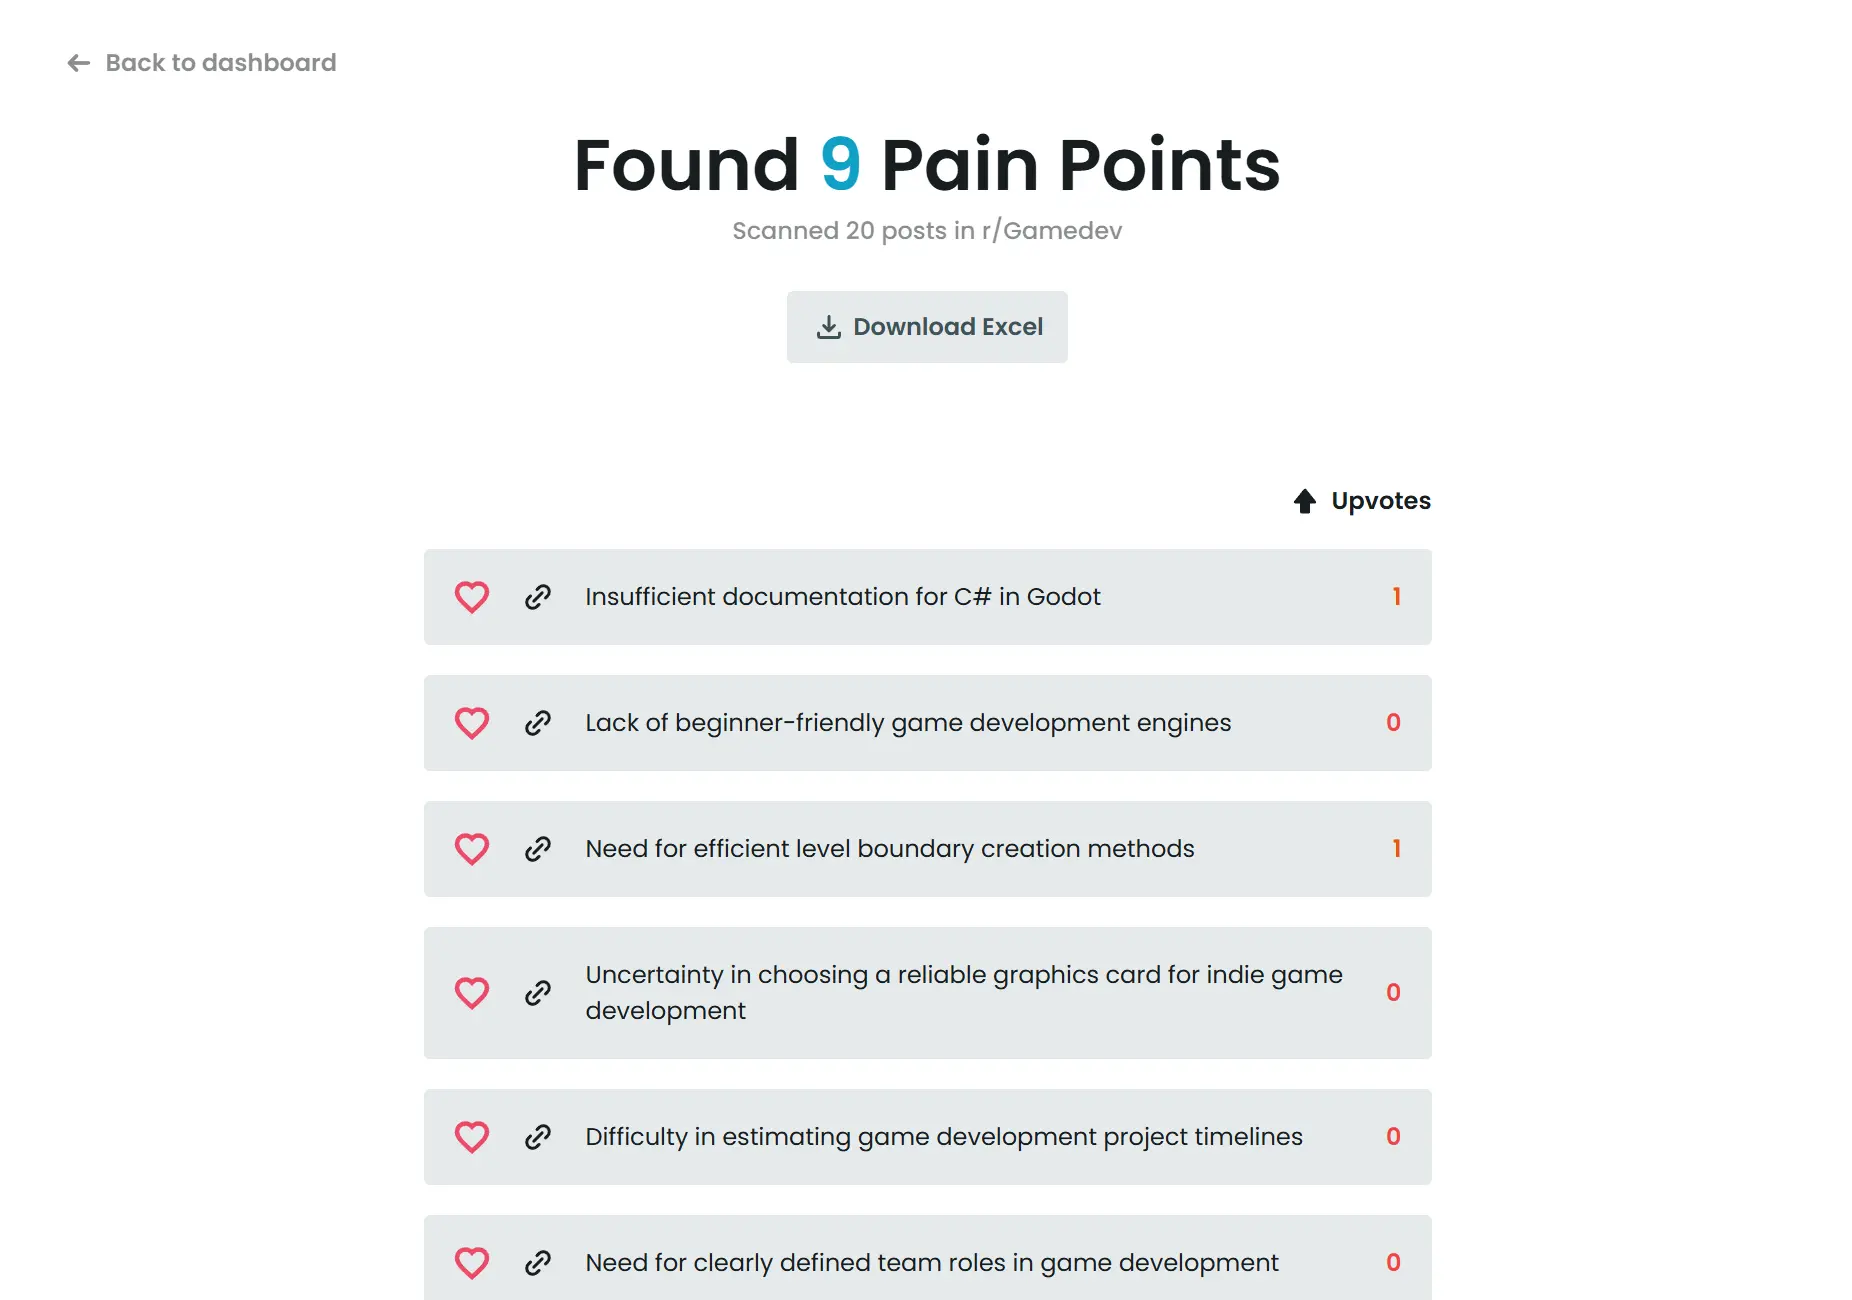Click the upvote arrow sort icon
Viewport: 1852px width, 1300px height.
(1304, 501)
